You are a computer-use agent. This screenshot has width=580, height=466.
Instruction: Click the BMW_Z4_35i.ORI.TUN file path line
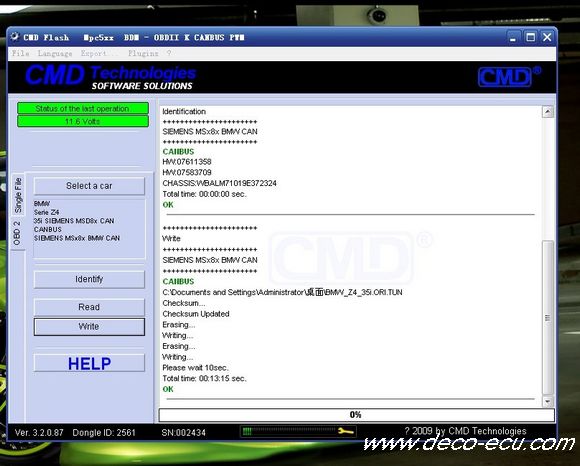282,292
